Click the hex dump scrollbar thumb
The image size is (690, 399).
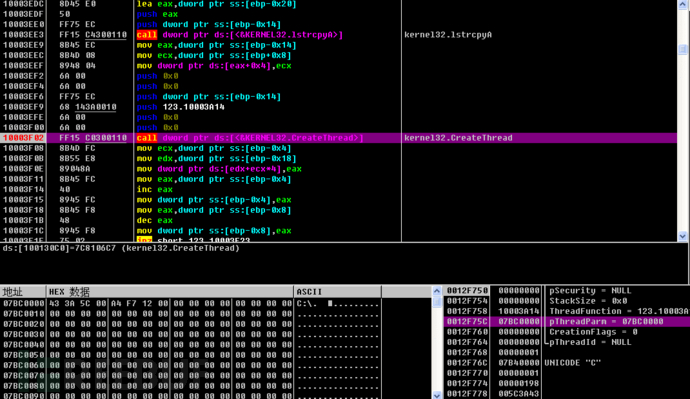point(437,302)
